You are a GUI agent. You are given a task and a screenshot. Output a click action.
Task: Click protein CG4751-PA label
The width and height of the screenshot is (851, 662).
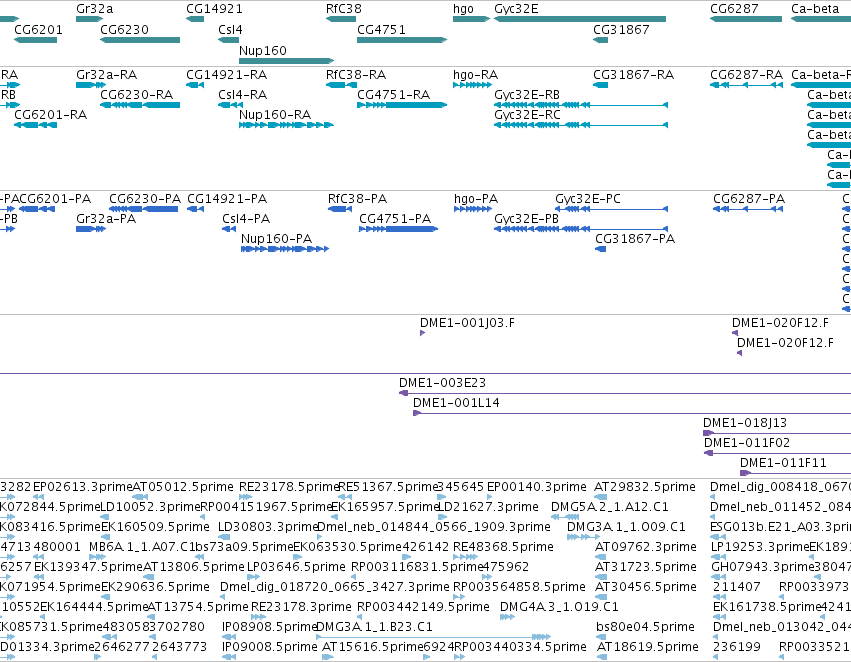click(x=395, y=219)
